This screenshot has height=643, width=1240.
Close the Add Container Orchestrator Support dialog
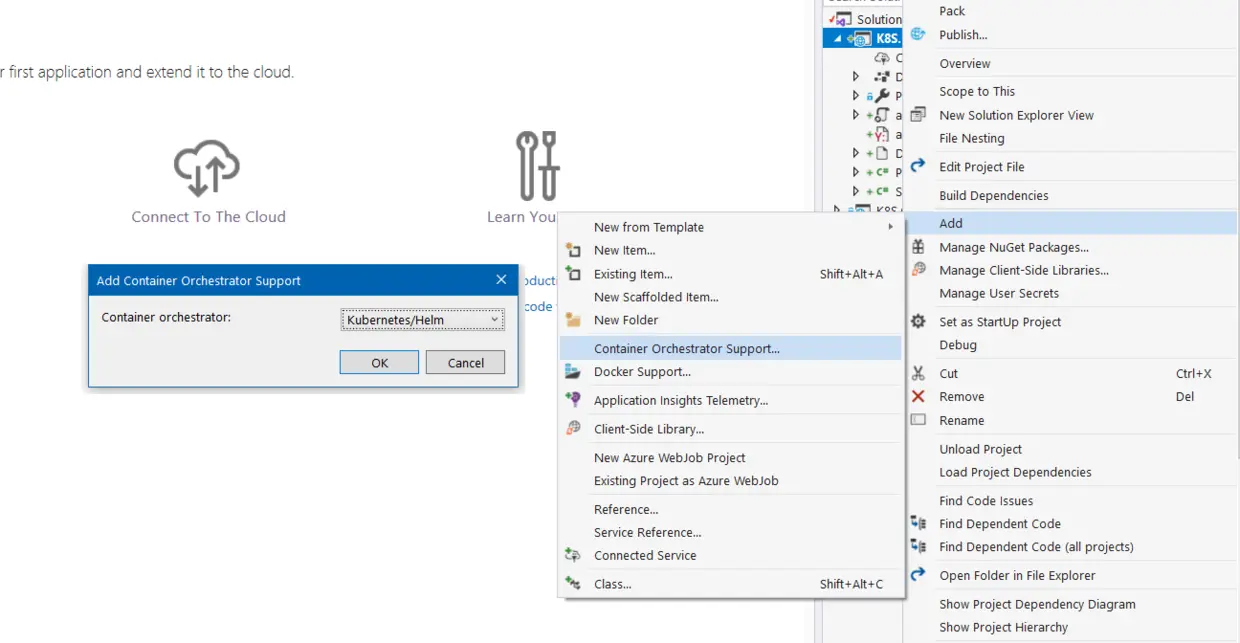click(x=501, y=280)
